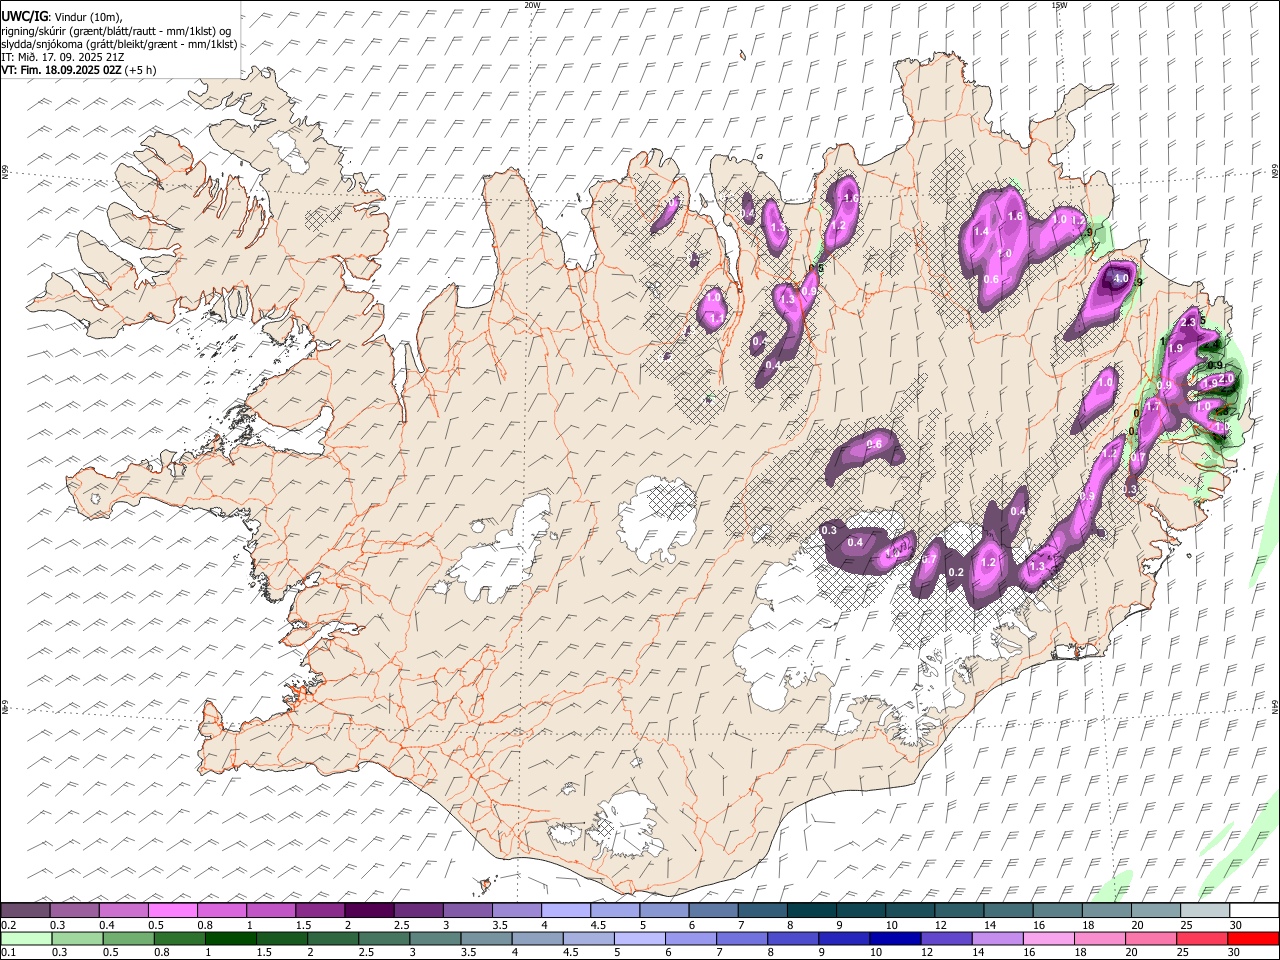Pick the darkest purple 2 swatch in upper scale
Viewport: 1280px width, 960px height.
369,910
